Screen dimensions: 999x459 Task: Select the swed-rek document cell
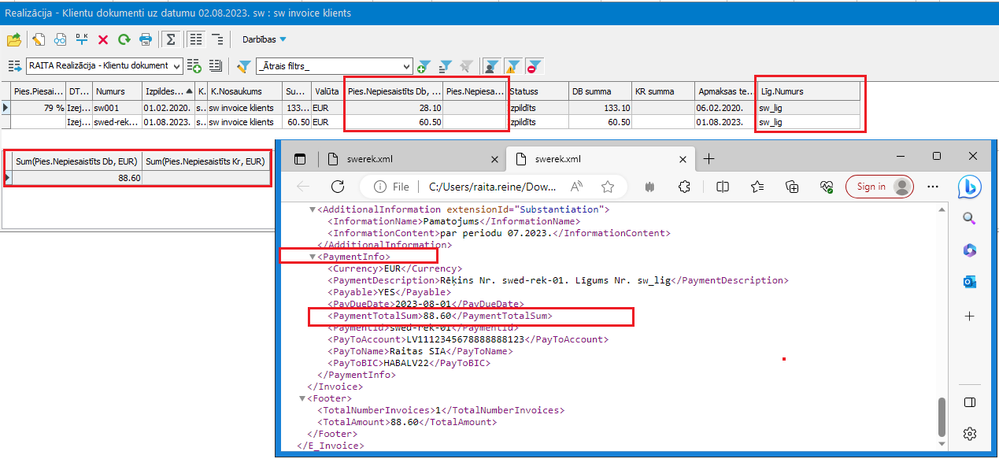point(117,122)
